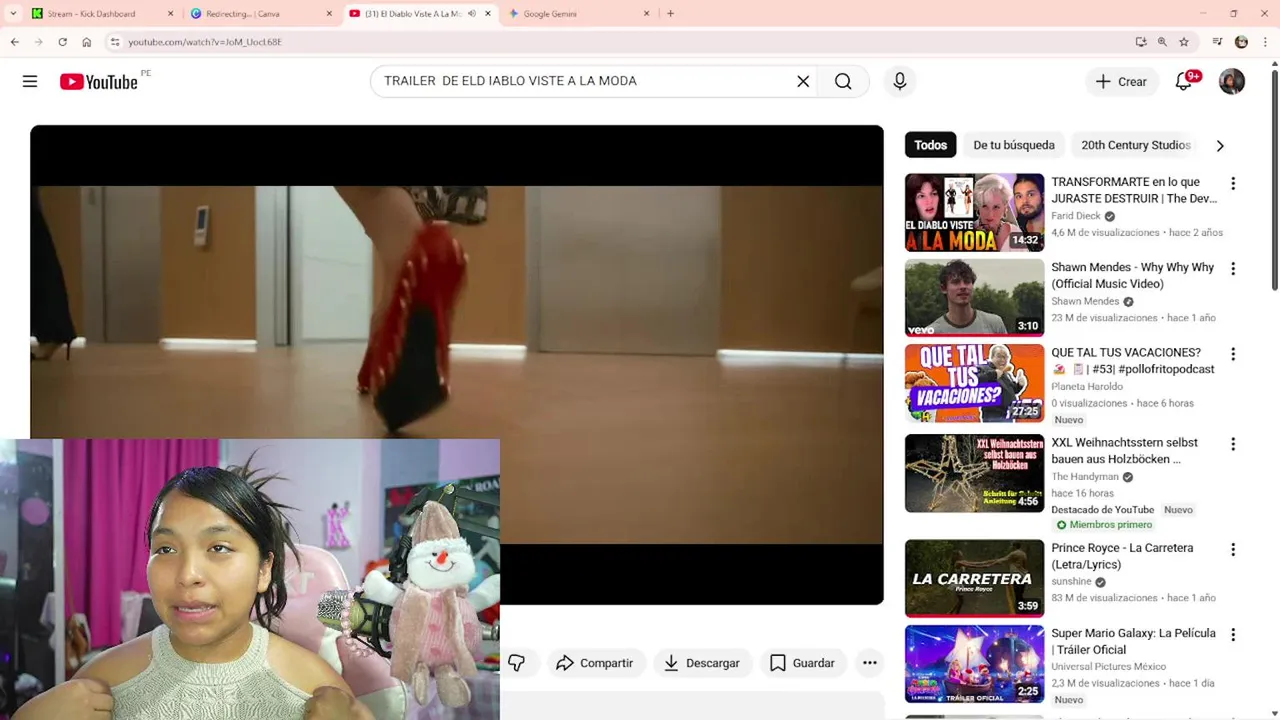Show more filter chips with right arrow
1280x720 pixels.
(1220, 146)
